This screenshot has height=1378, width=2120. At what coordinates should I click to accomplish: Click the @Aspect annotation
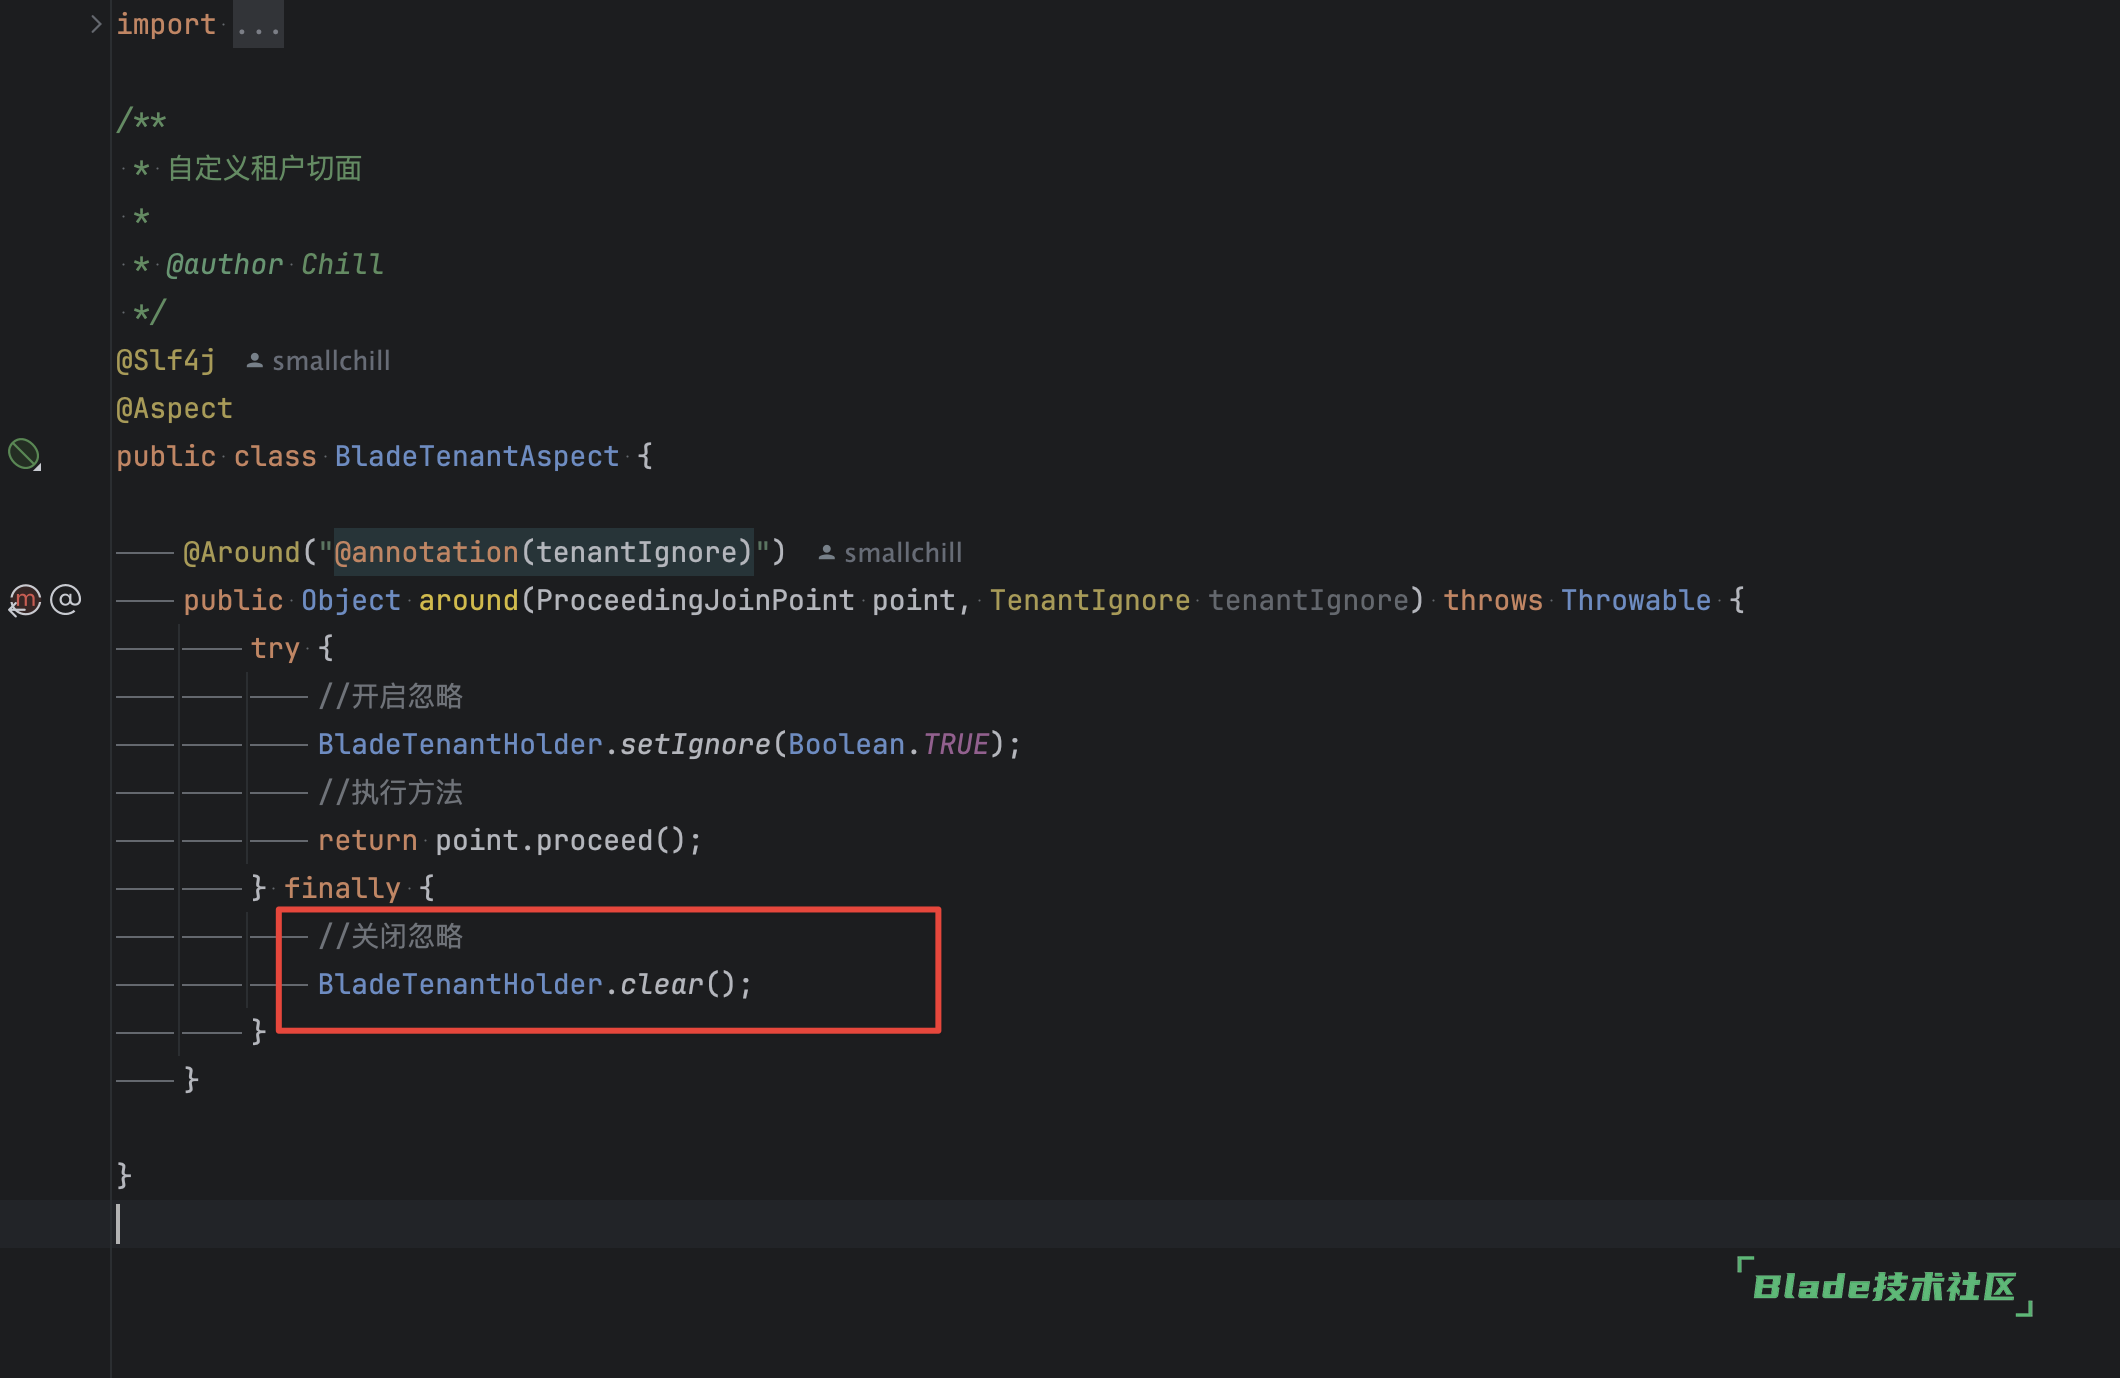pos(174,408)
